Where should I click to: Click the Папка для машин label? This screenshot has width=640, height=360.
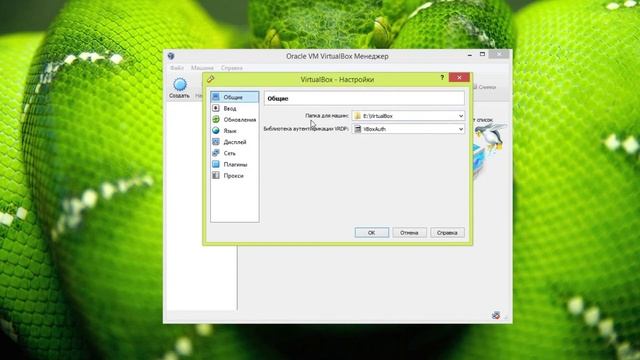click(x=327, y=116)
